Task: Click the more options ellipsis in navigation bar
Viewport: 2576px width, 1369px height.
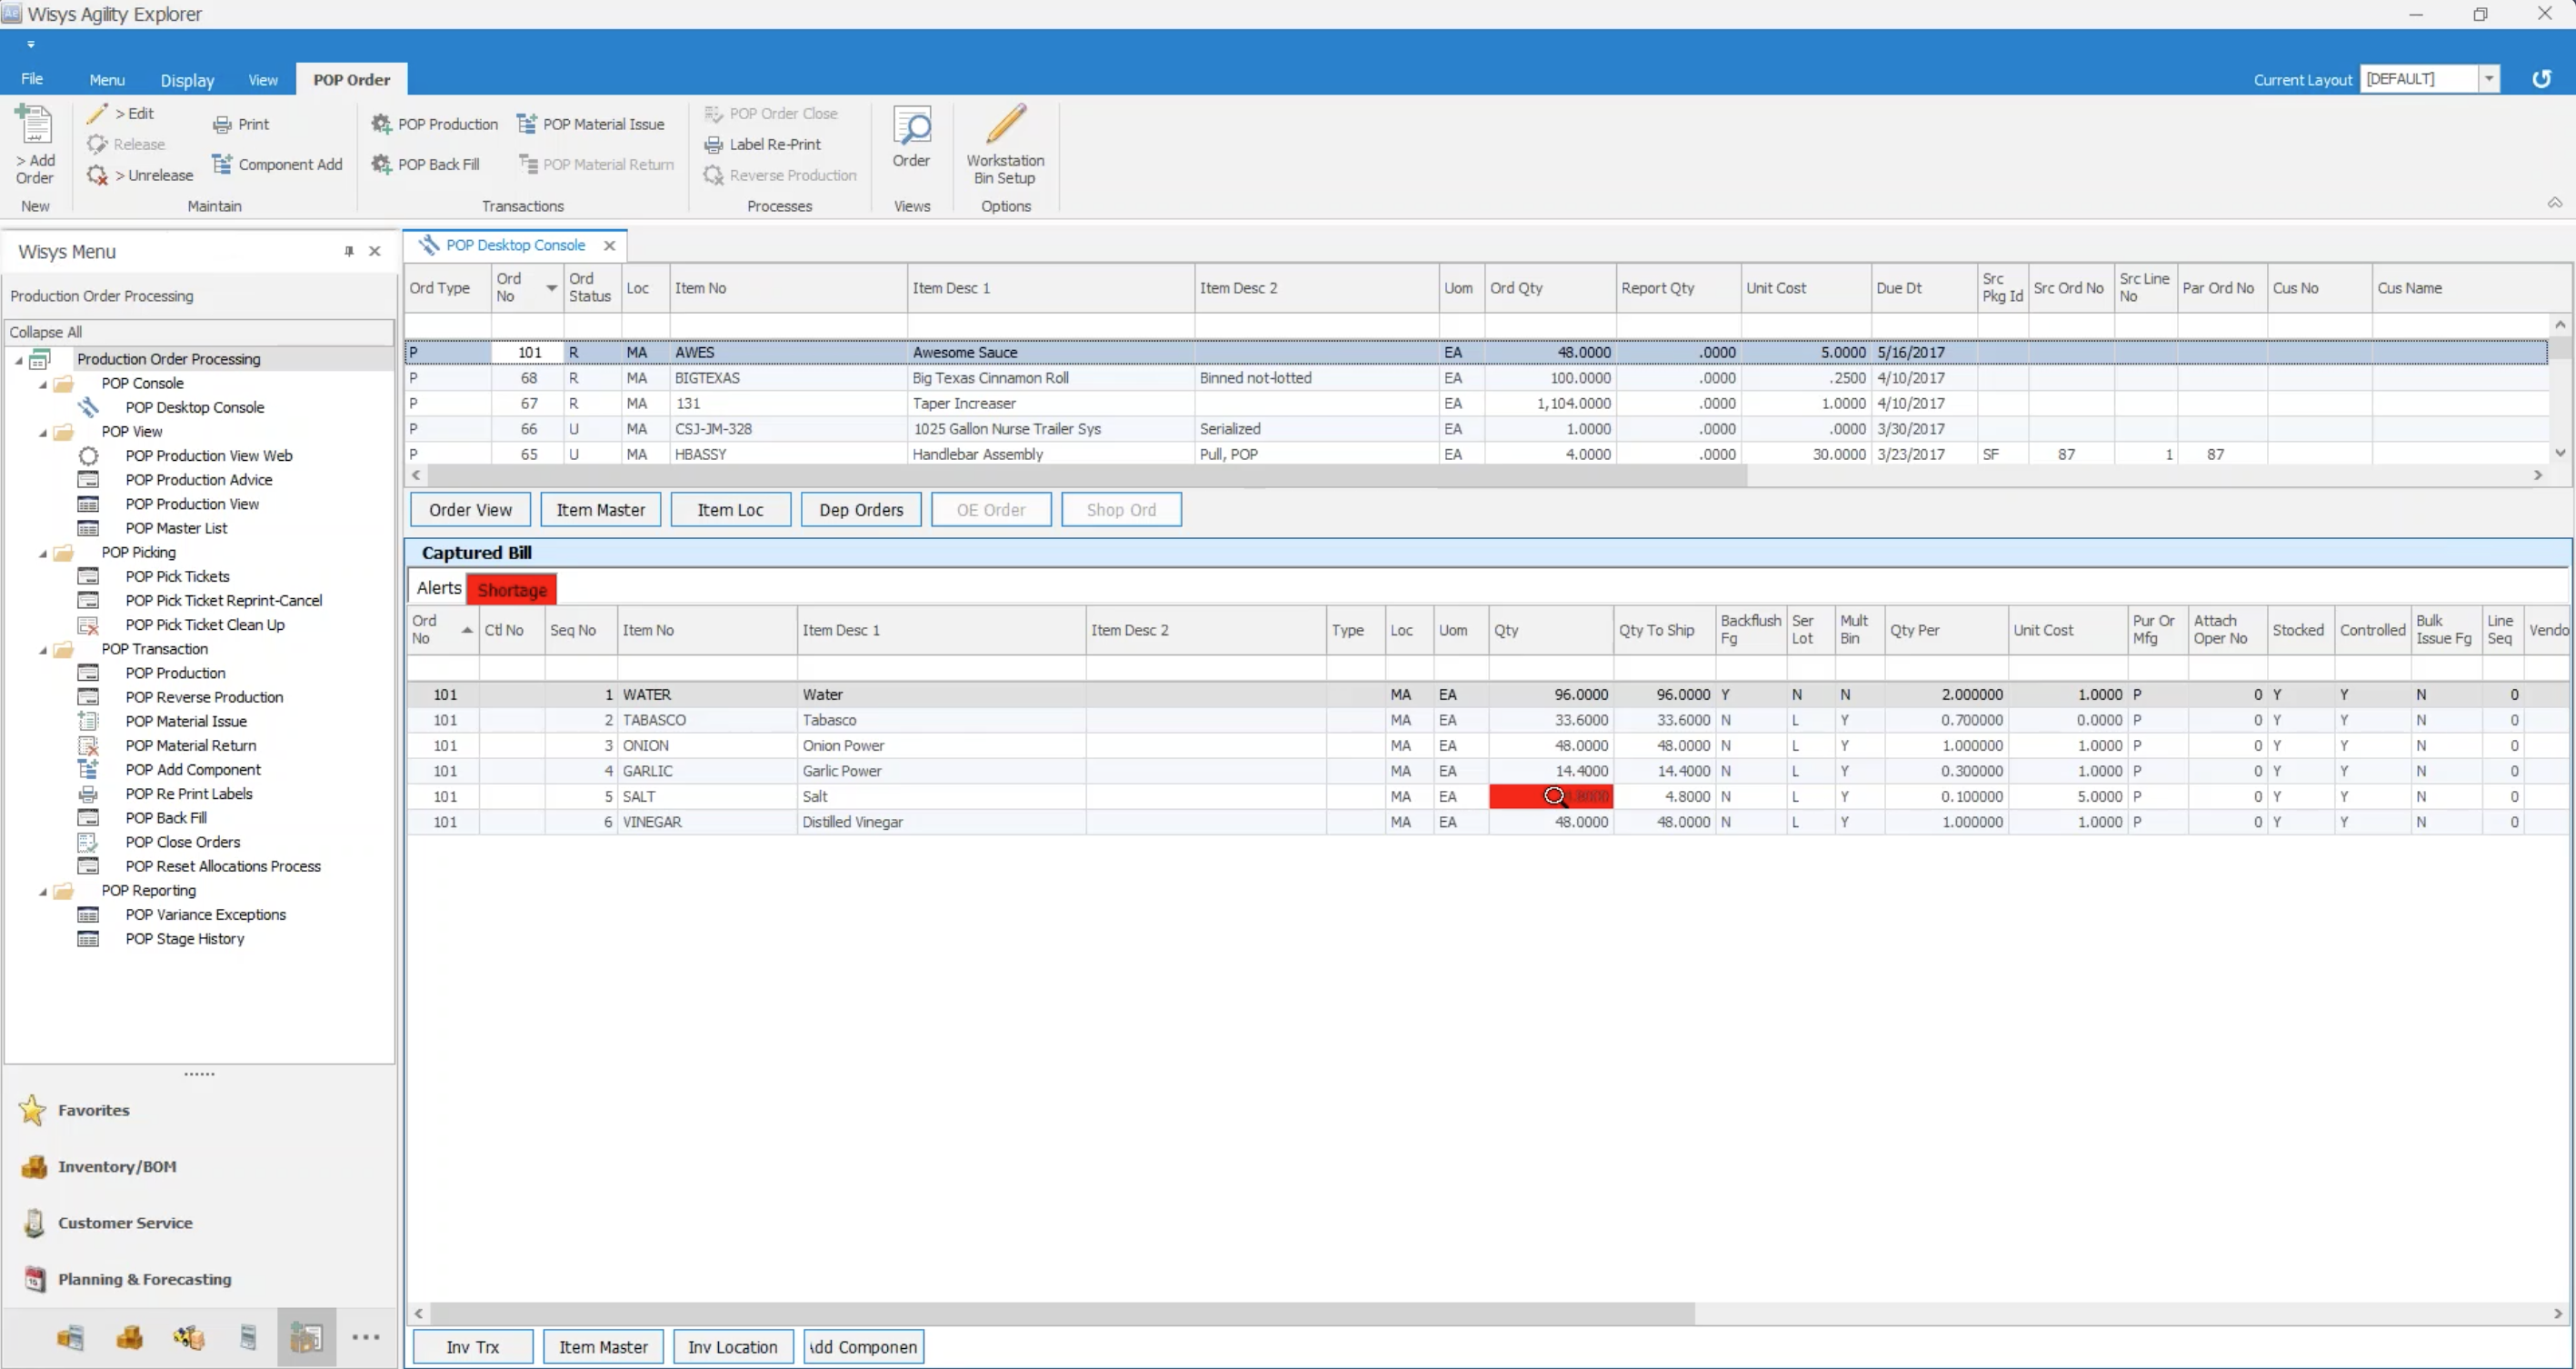Action: (x=366, y=1337)
